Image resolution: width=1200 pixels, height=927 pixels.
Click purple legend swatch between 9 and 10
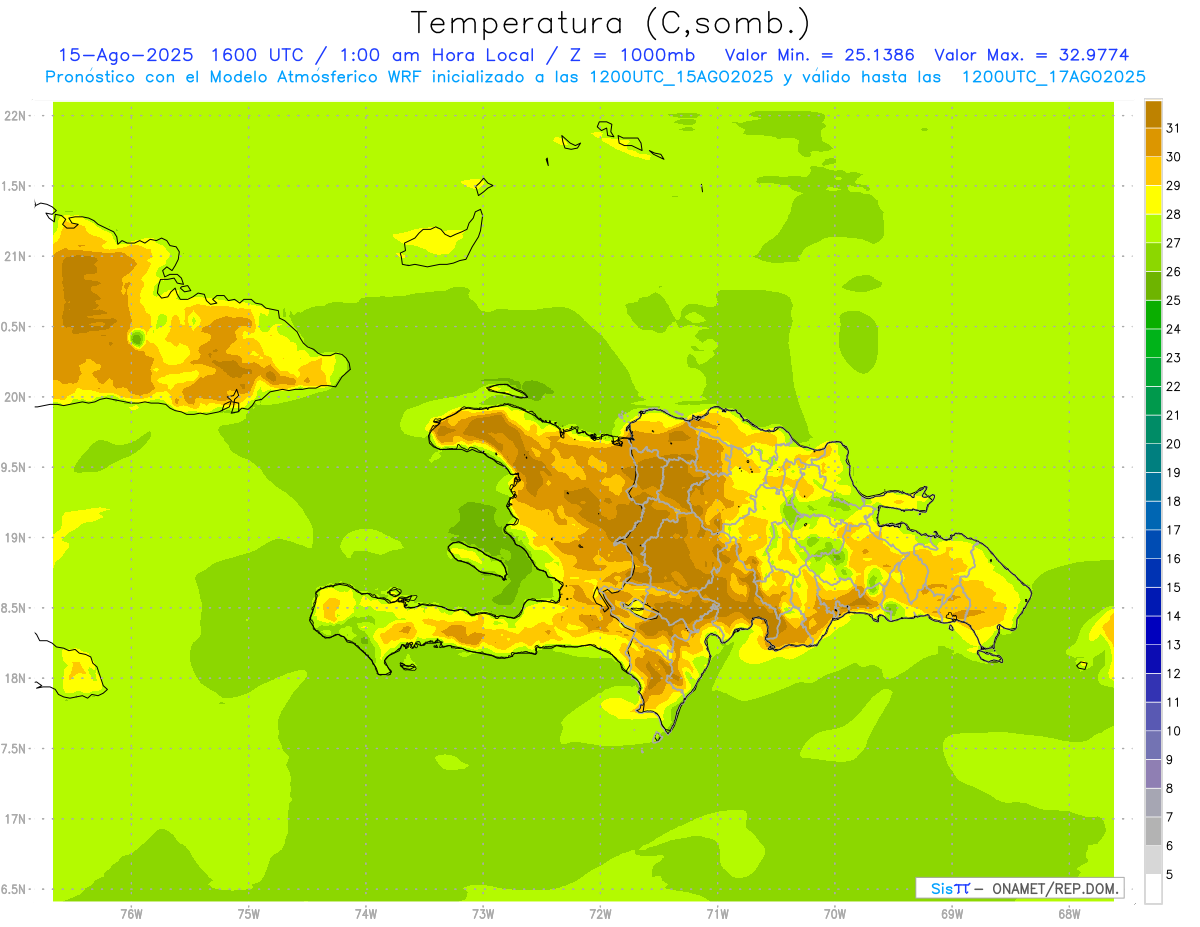click(1153, 745)
